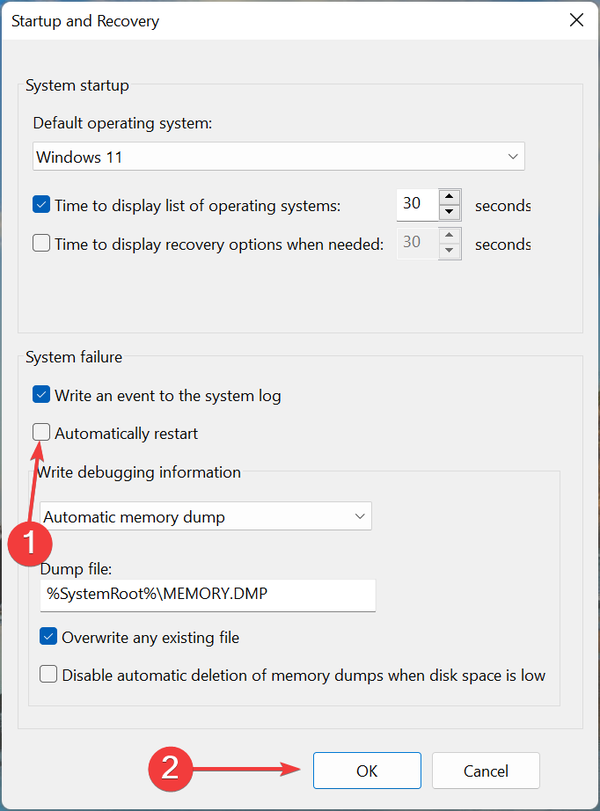Decrease operating system list display time

[x=450, y=212]
